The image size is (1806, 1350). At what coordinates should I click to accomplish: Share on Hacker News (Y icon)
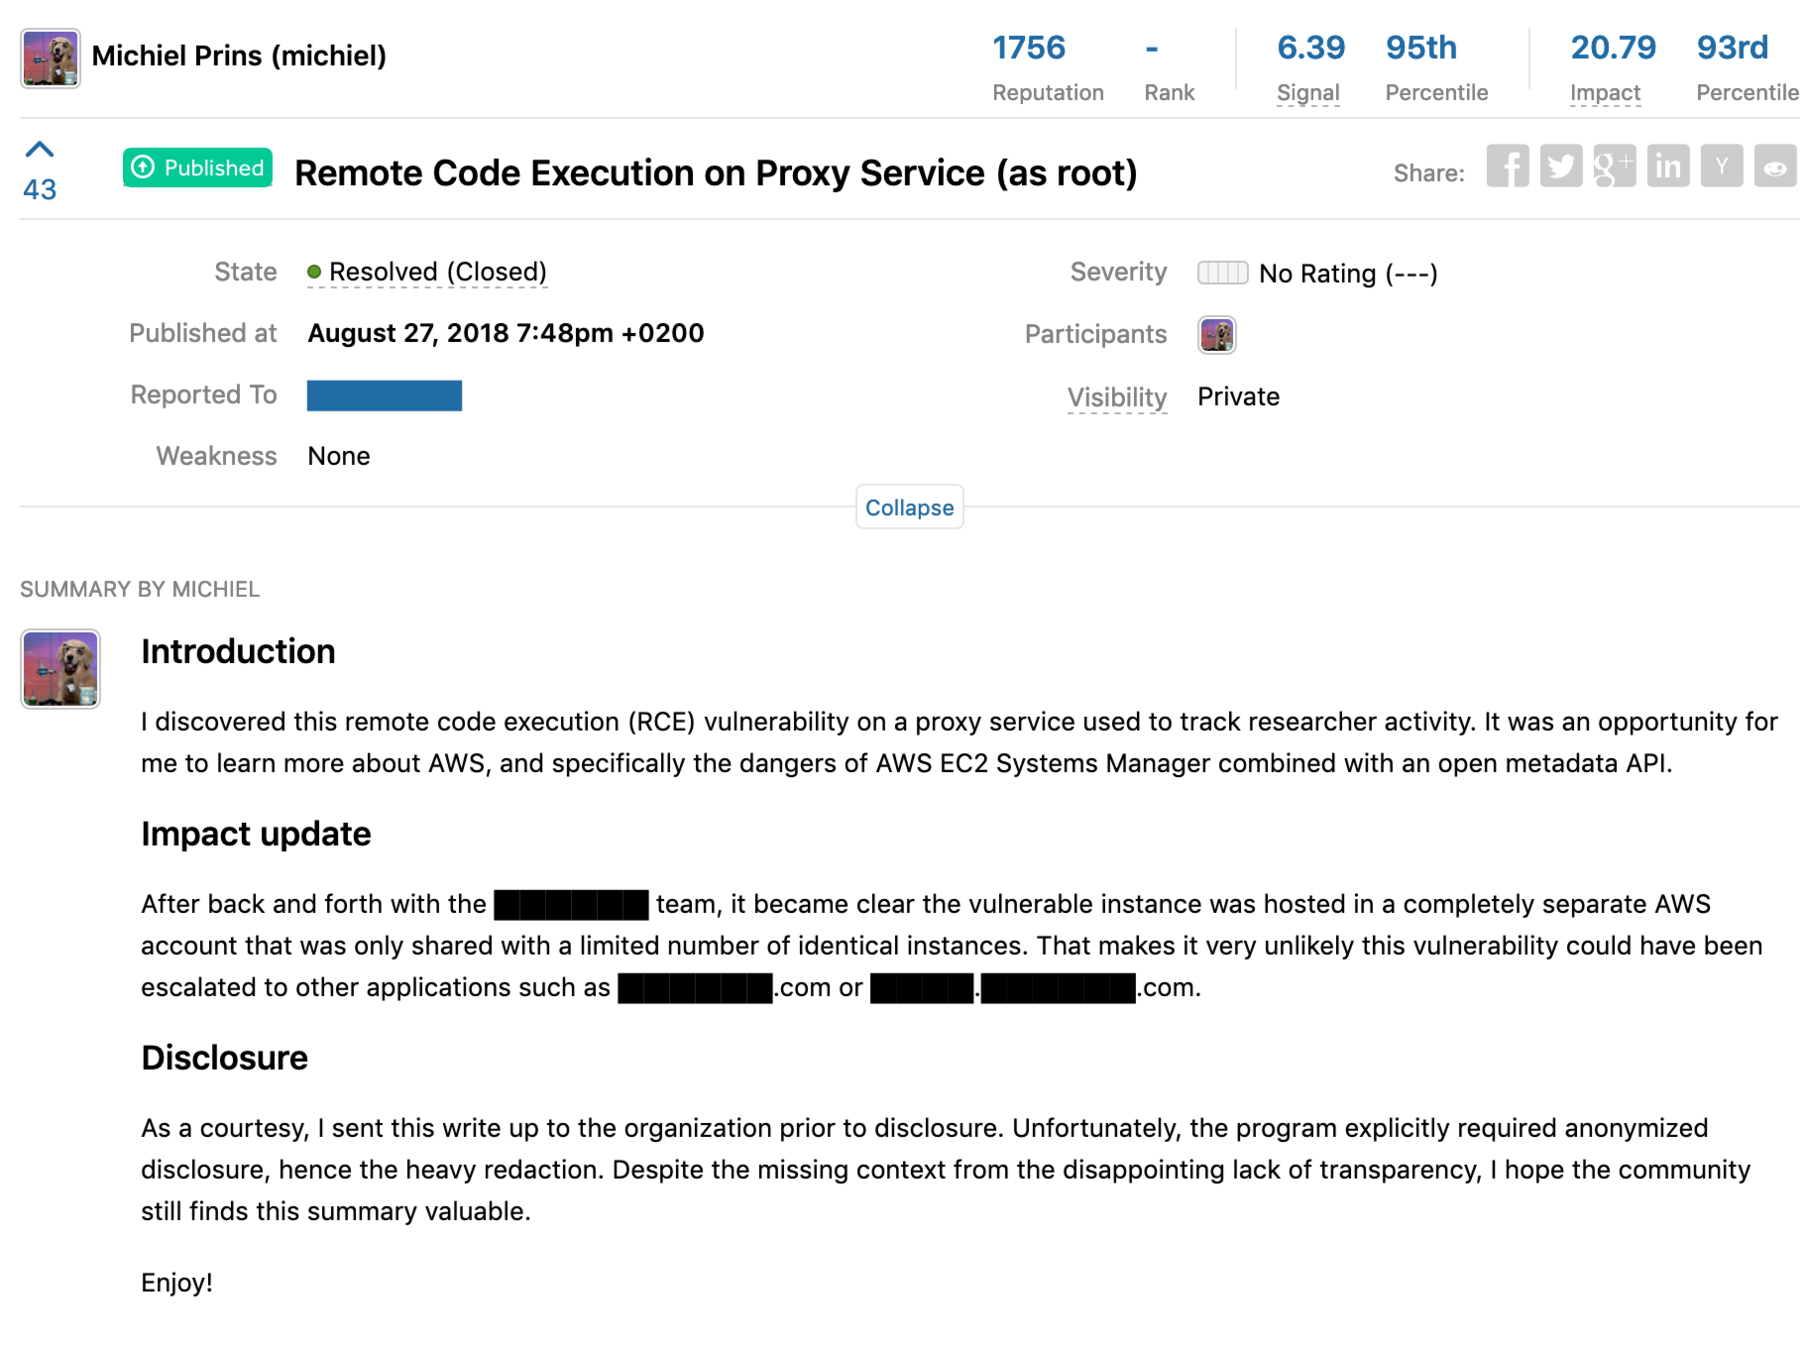click(1720, 167)
